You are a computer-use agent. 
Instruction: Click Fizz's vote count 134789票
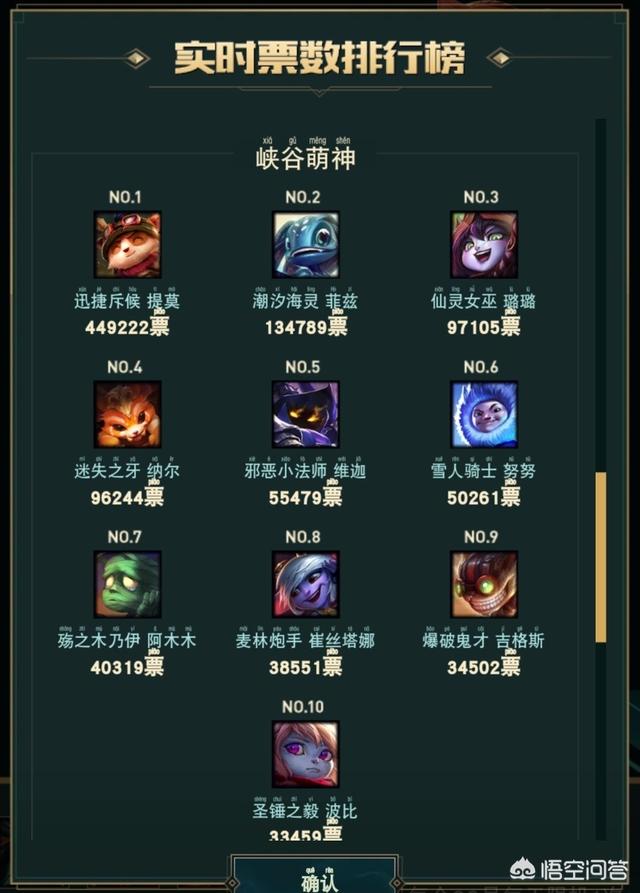[306, 327]
